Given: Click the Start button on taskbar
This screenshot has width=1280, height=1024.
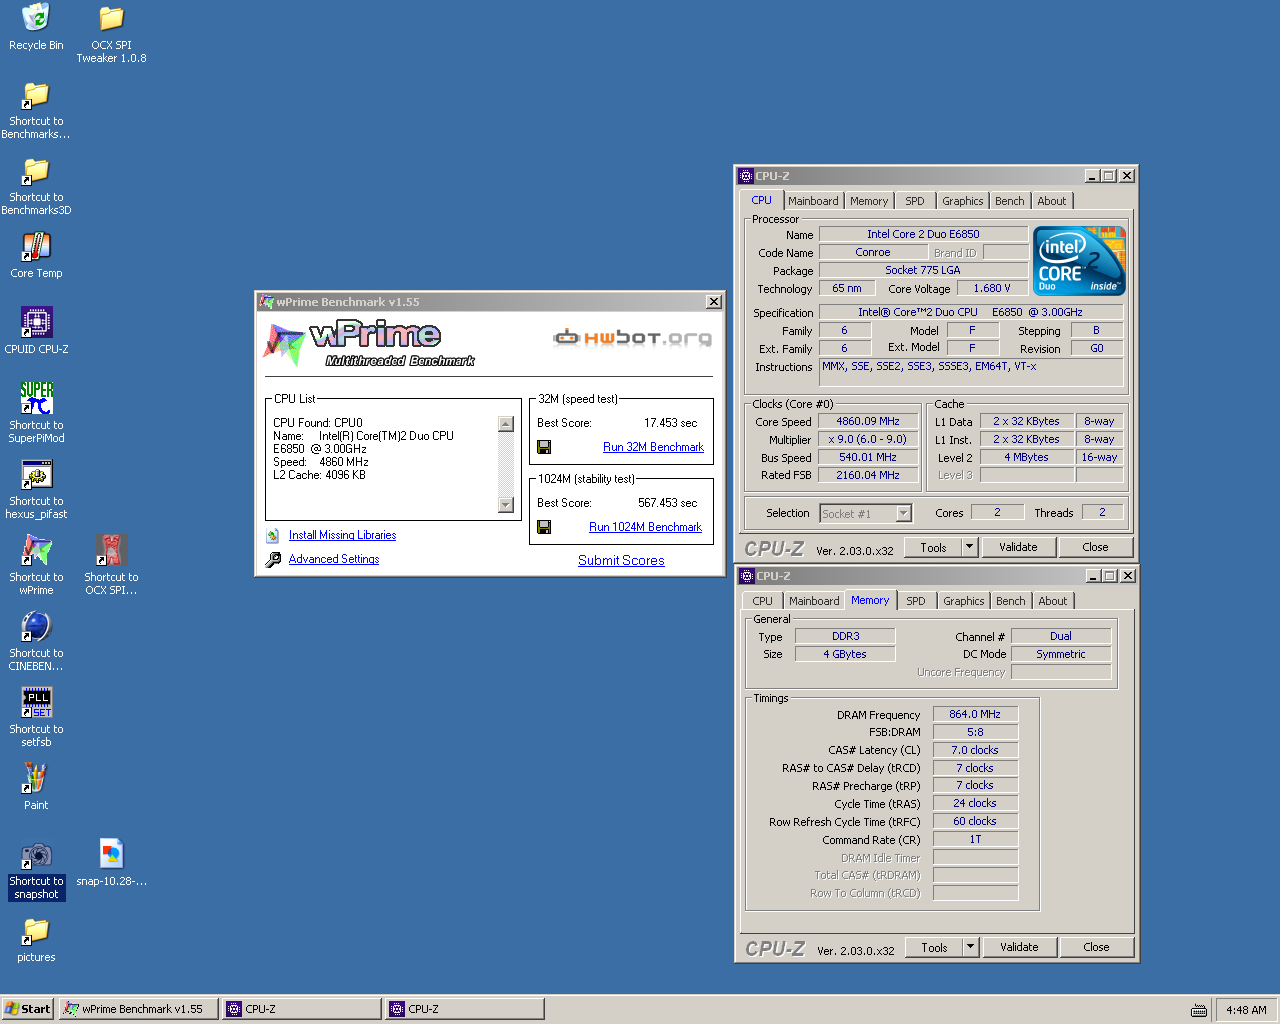Looking at the screenshot, I should tap(27, 1009).
